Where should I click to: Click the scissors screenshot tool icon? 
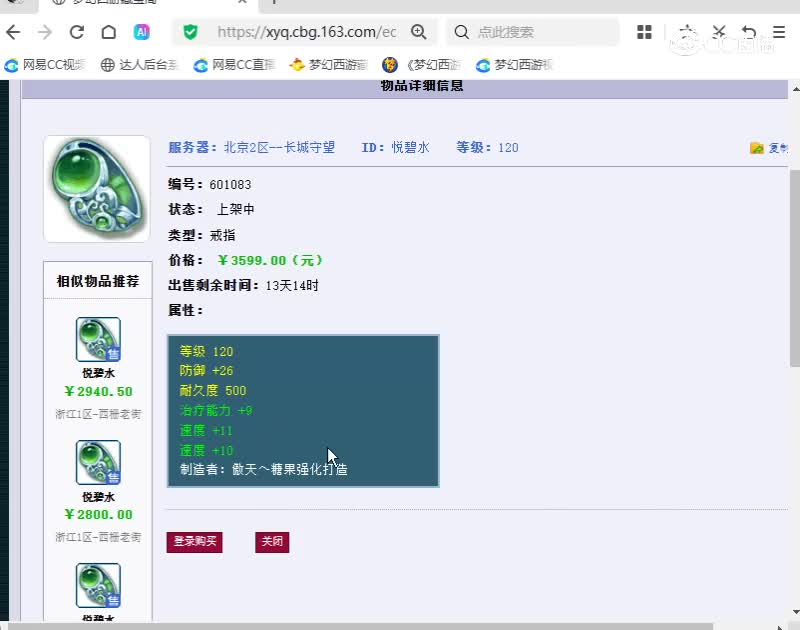tap(719, 32)
